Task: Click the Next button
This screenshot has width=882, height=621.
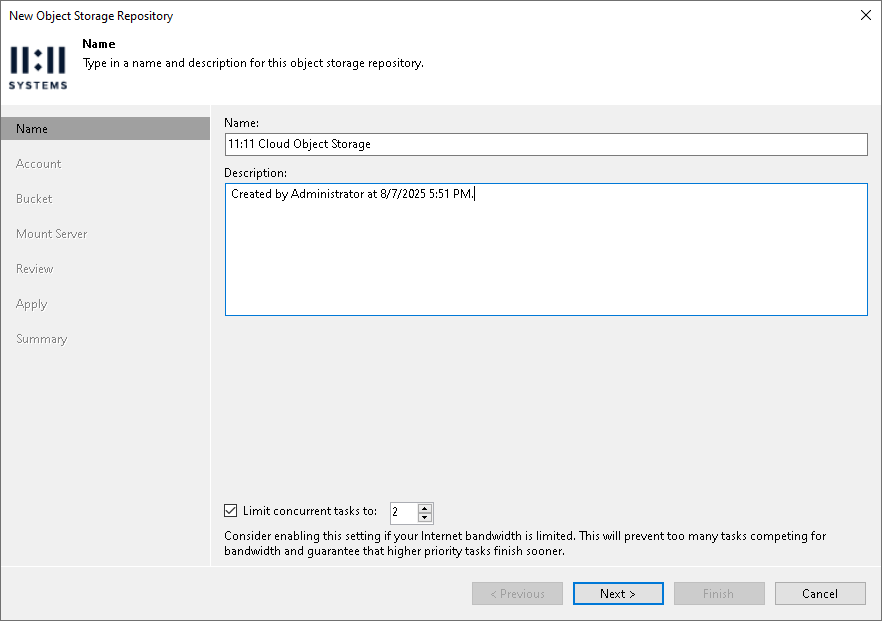Action: 618,593
